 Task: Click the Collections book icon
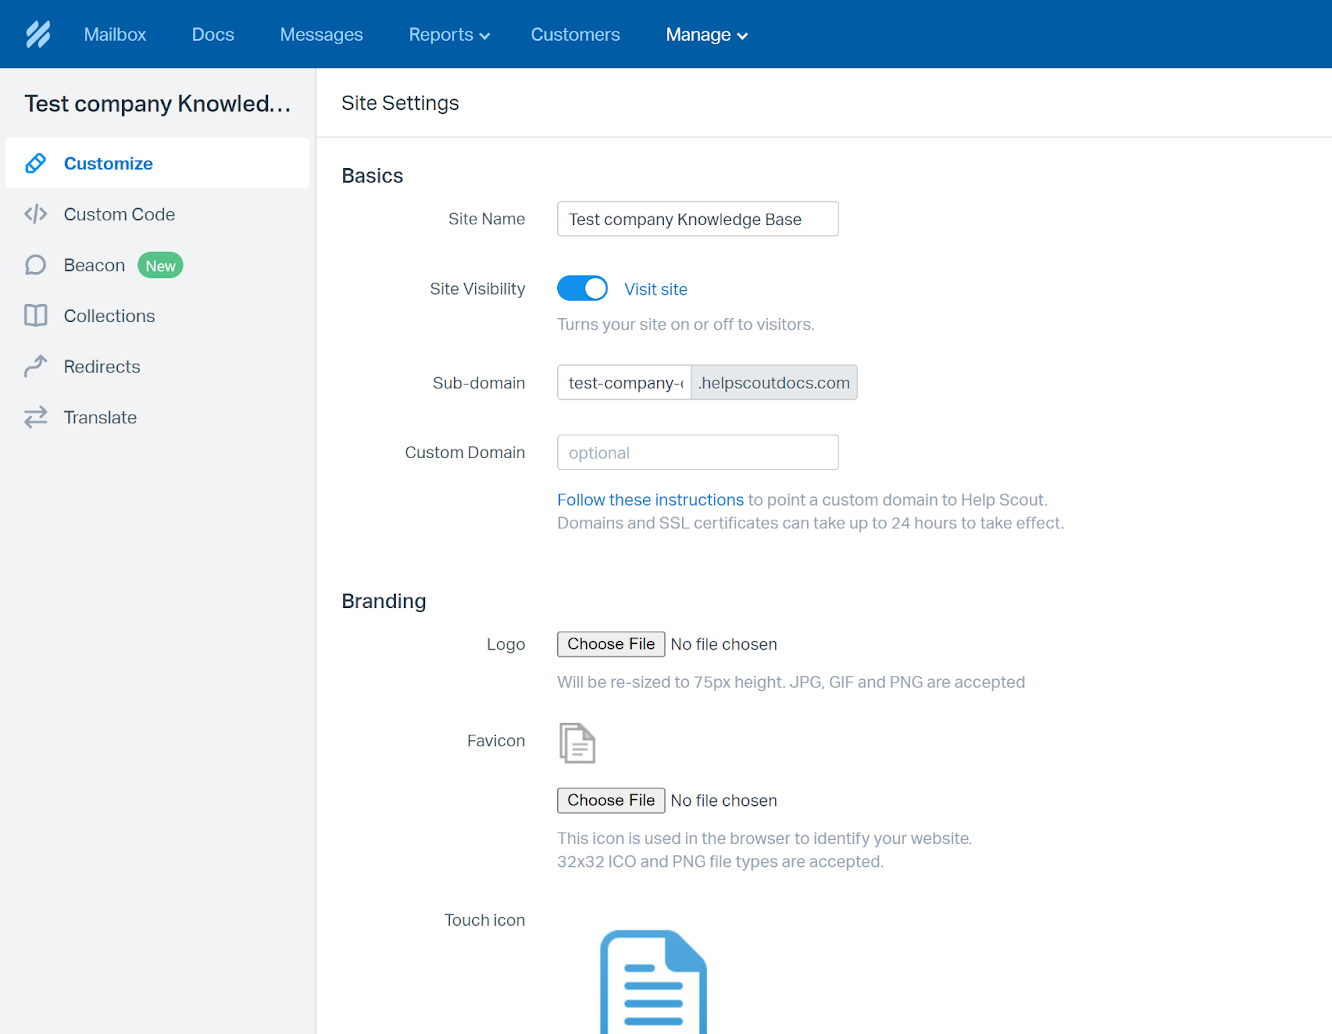point(36,316)
